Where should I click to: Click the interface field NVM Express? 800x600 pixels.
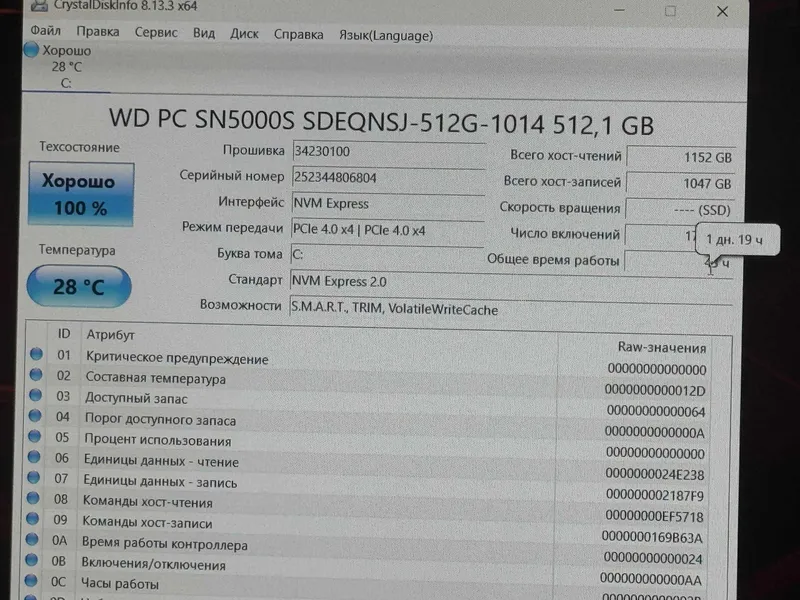pyautogui.click(x=388, y=204)
